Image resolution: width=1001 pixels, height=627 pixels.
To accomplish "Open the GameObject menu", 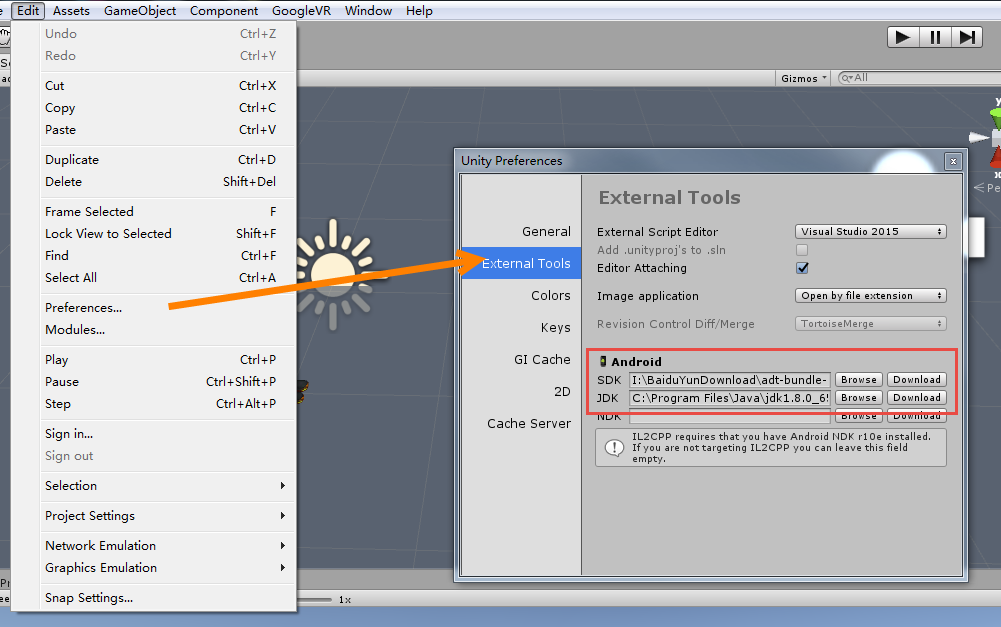I will pyautogui.click(x=140, y=11).
